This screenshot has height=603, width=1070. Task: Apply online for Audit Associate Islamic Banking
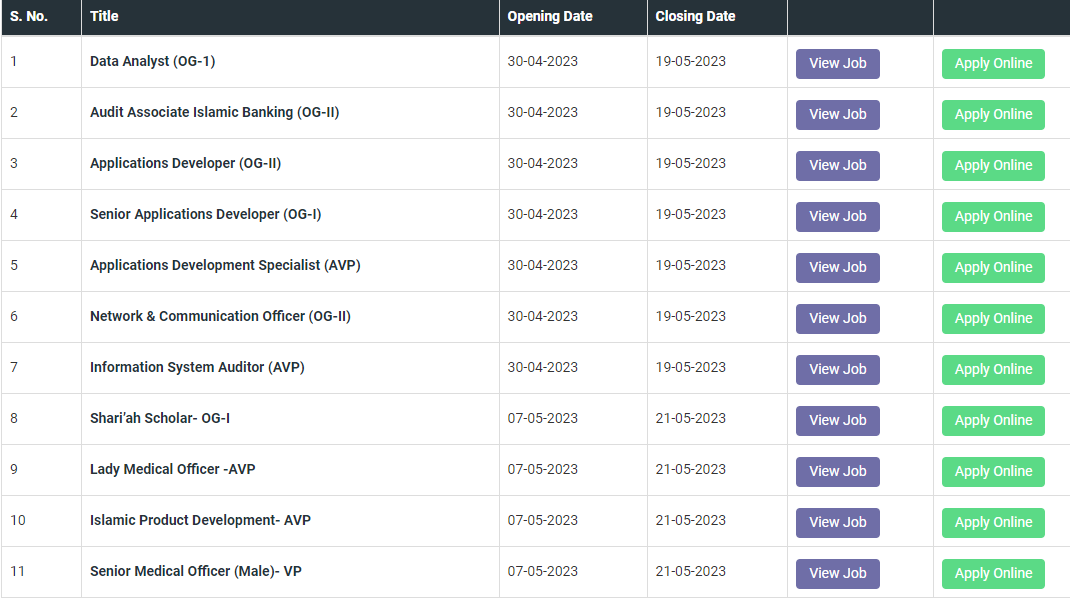[993, 115]
